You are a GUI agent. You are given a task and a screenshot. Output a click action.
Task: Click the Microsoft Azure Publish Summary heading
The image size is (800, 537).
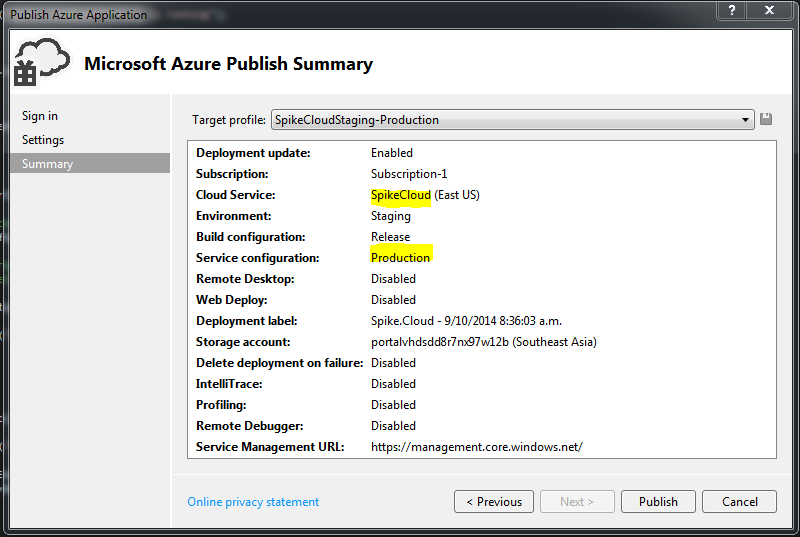point(229,64)
